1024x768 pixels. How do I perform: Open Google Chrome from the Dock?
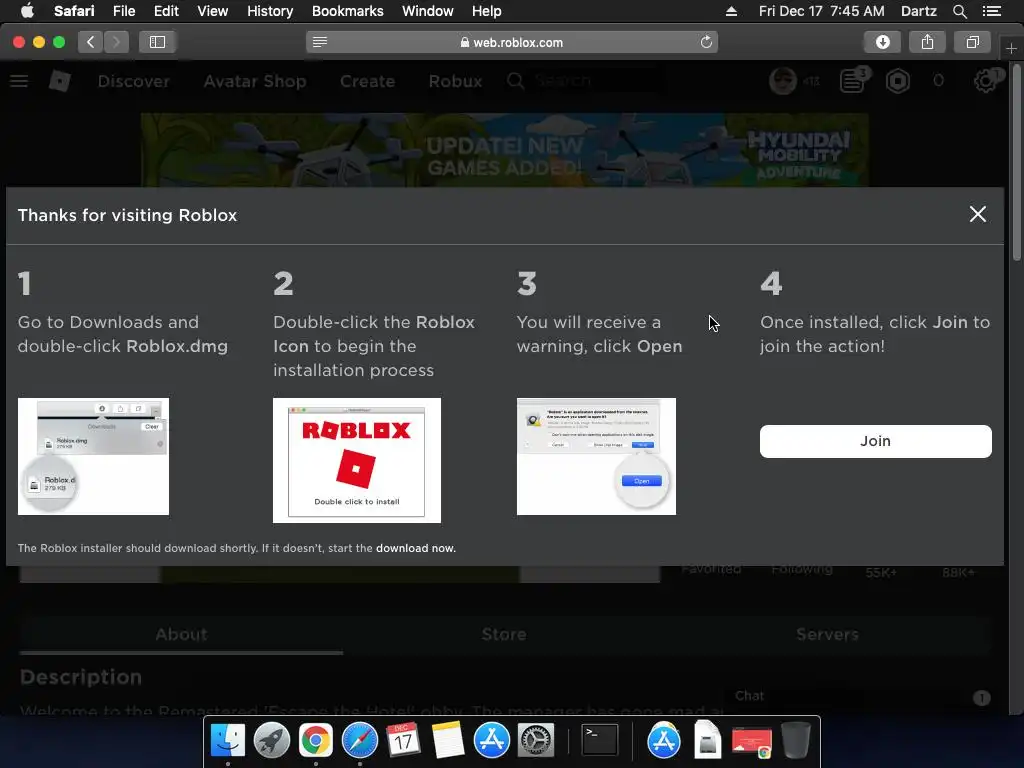click(315, 741)
